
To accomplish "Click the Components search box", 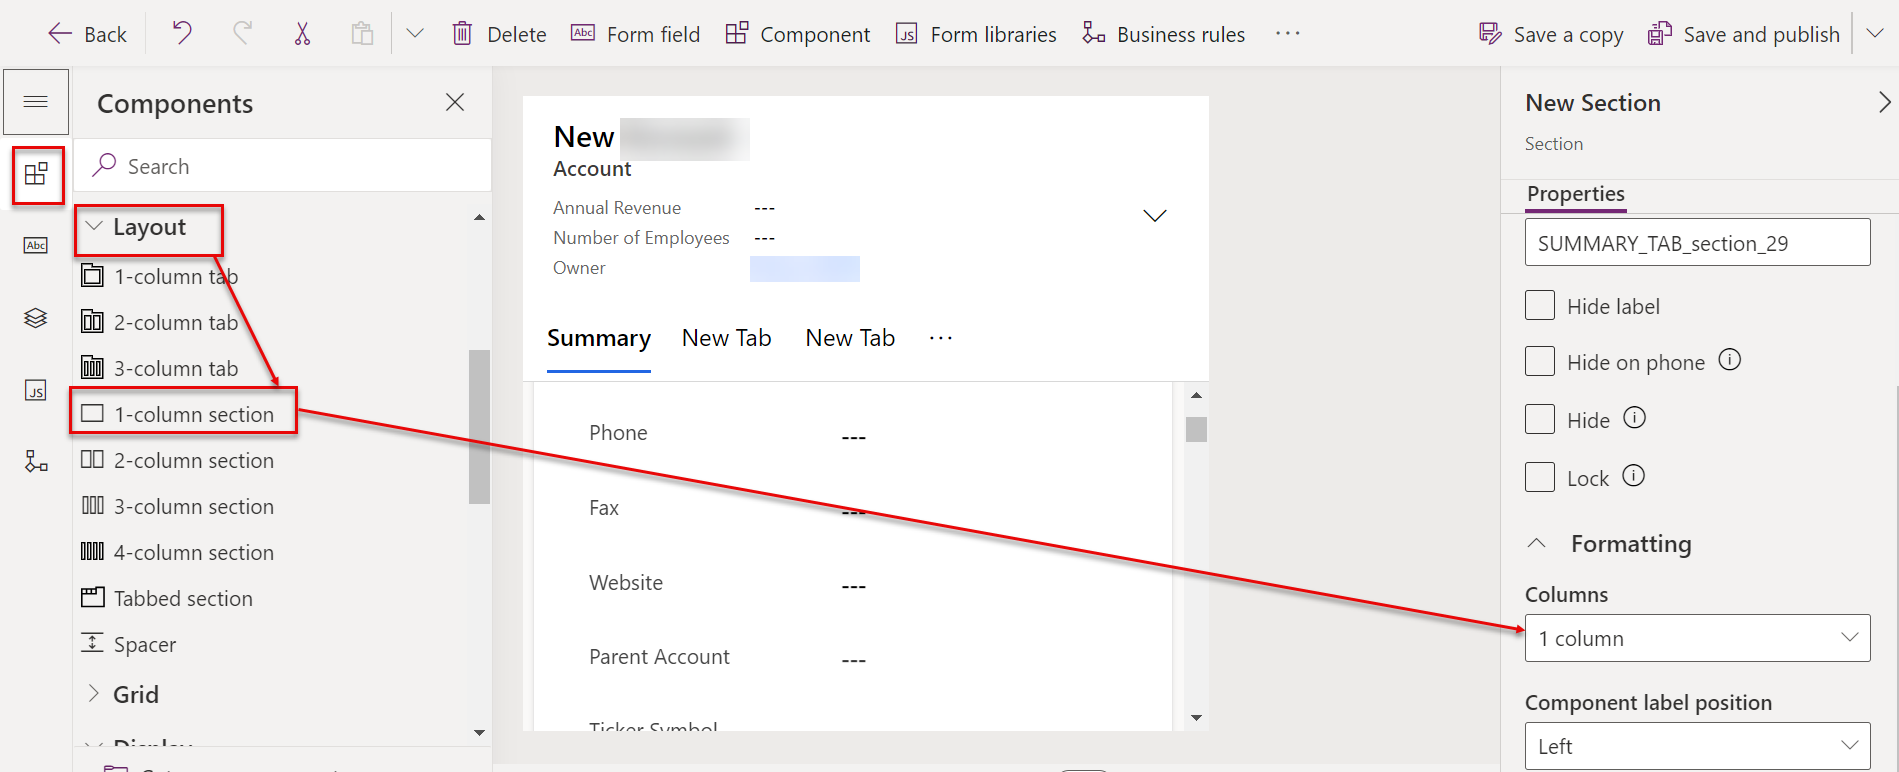I will [x=283, y=166].
